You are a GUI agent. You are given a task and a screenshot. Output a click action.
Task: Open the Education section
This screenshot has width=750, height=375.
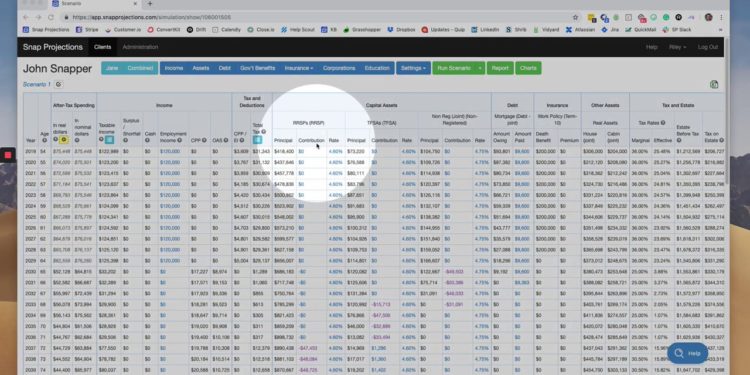pyautogui.click(x=377, y=68)
